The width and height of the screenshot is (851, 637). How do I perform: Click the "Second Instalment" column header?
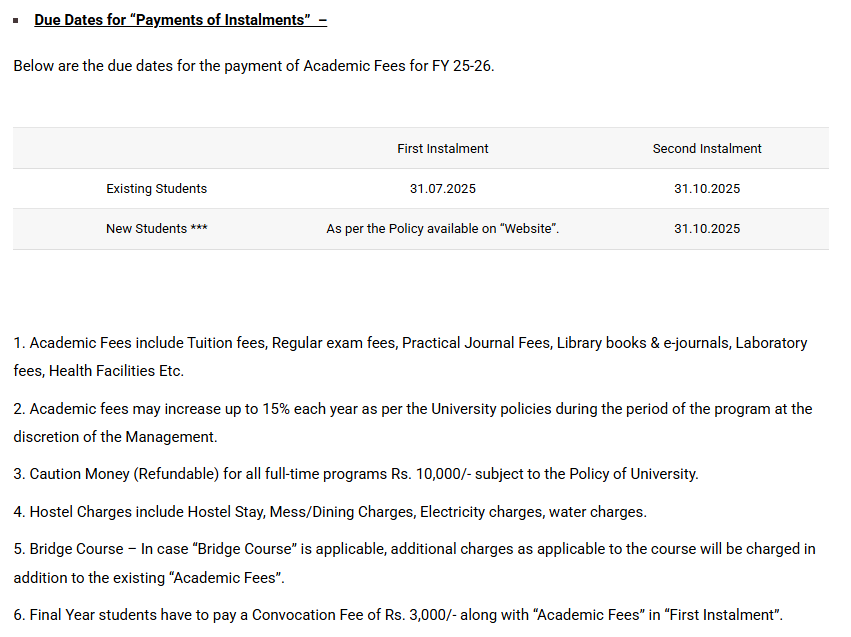pos(707,148)
